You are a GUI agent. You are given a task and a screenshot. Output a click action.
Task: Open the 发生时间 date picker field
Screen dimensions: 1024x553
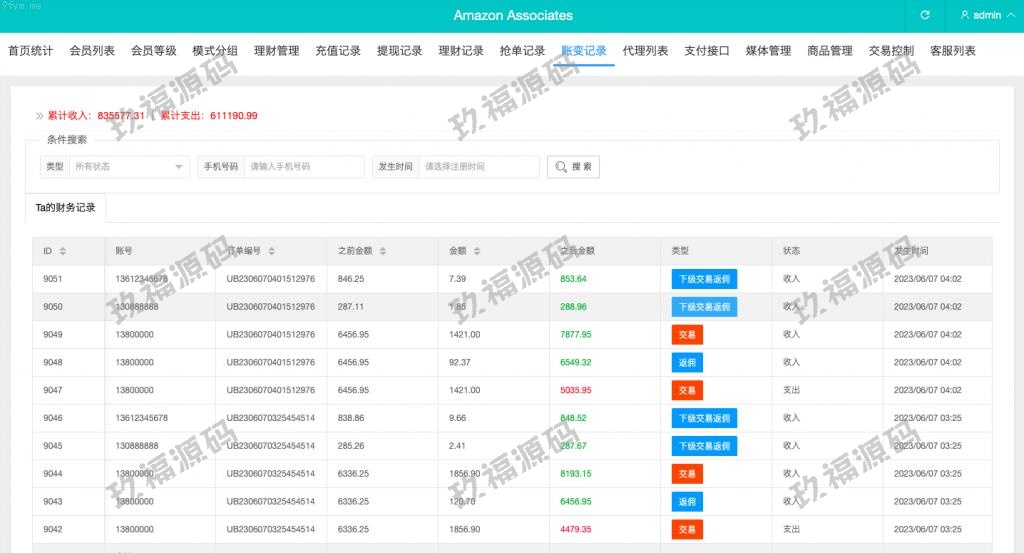[479, 167]
